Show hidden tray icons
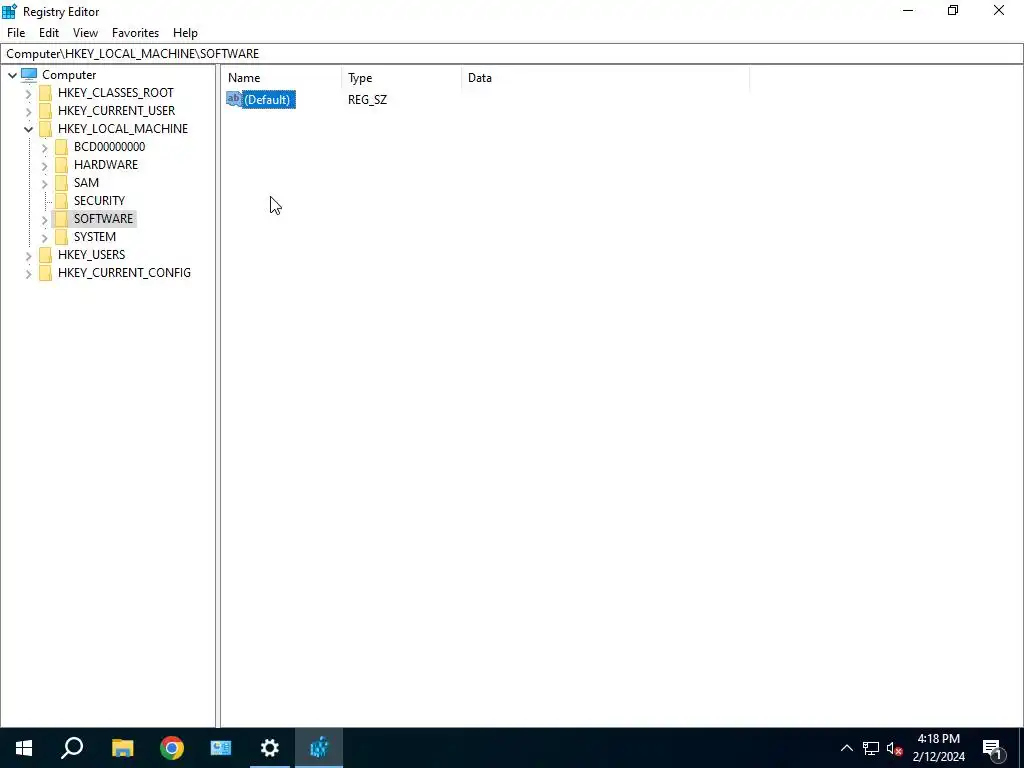The height and width of the screenshot is (768, 1024). [x=846, y=748]
